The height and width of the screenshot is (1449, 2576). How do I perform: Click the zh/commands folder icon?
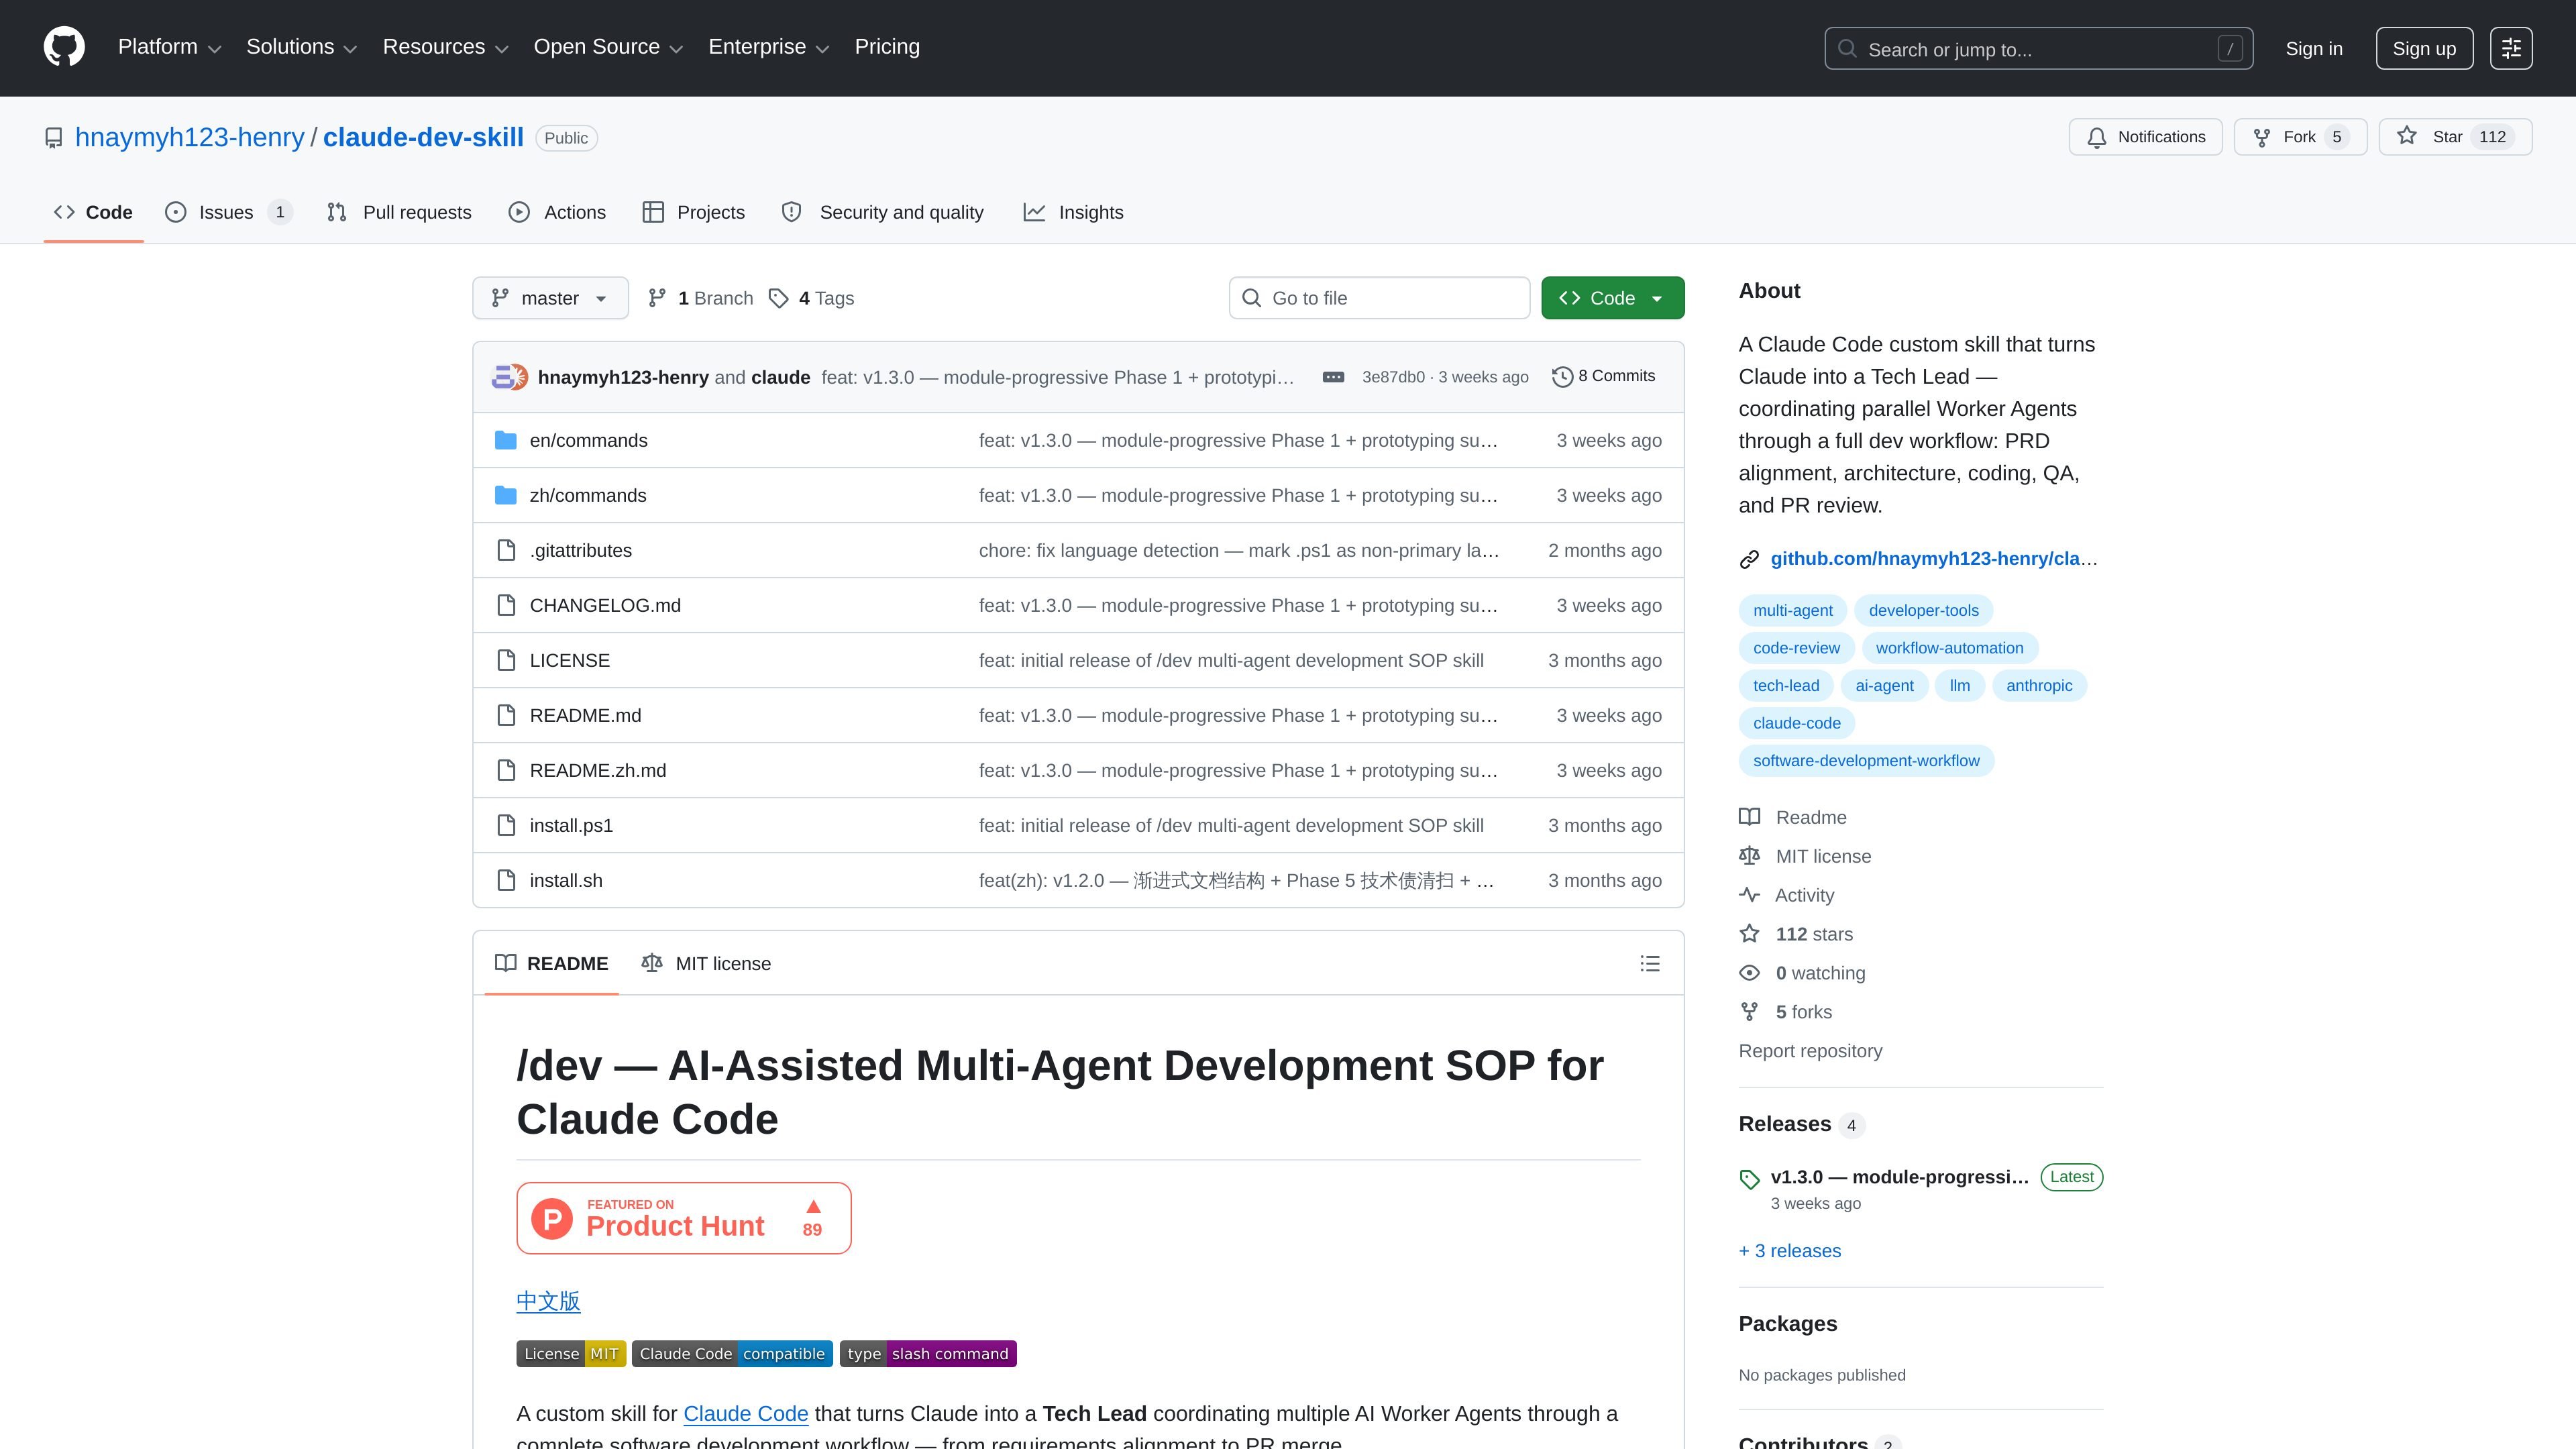click(506, 495)
